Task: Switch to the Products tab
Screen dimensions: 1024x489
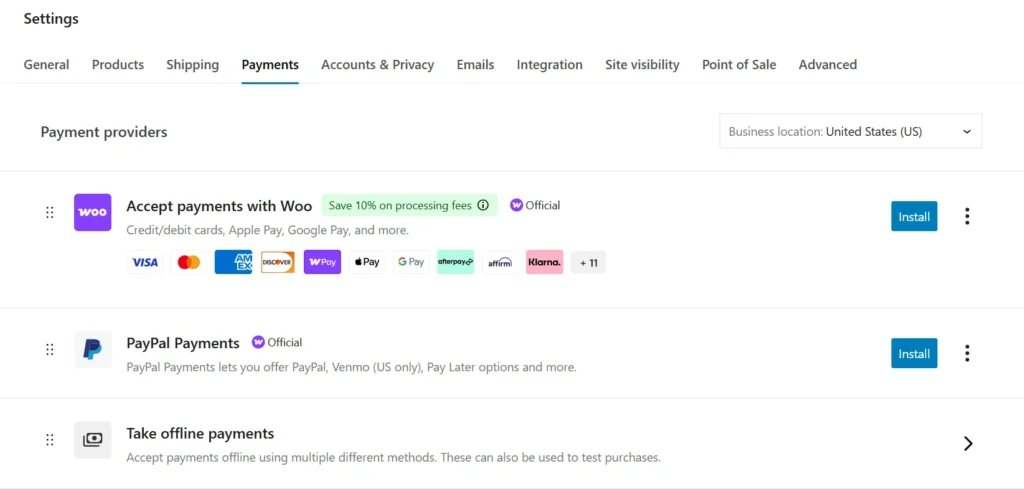Action: tap(118, 65)
